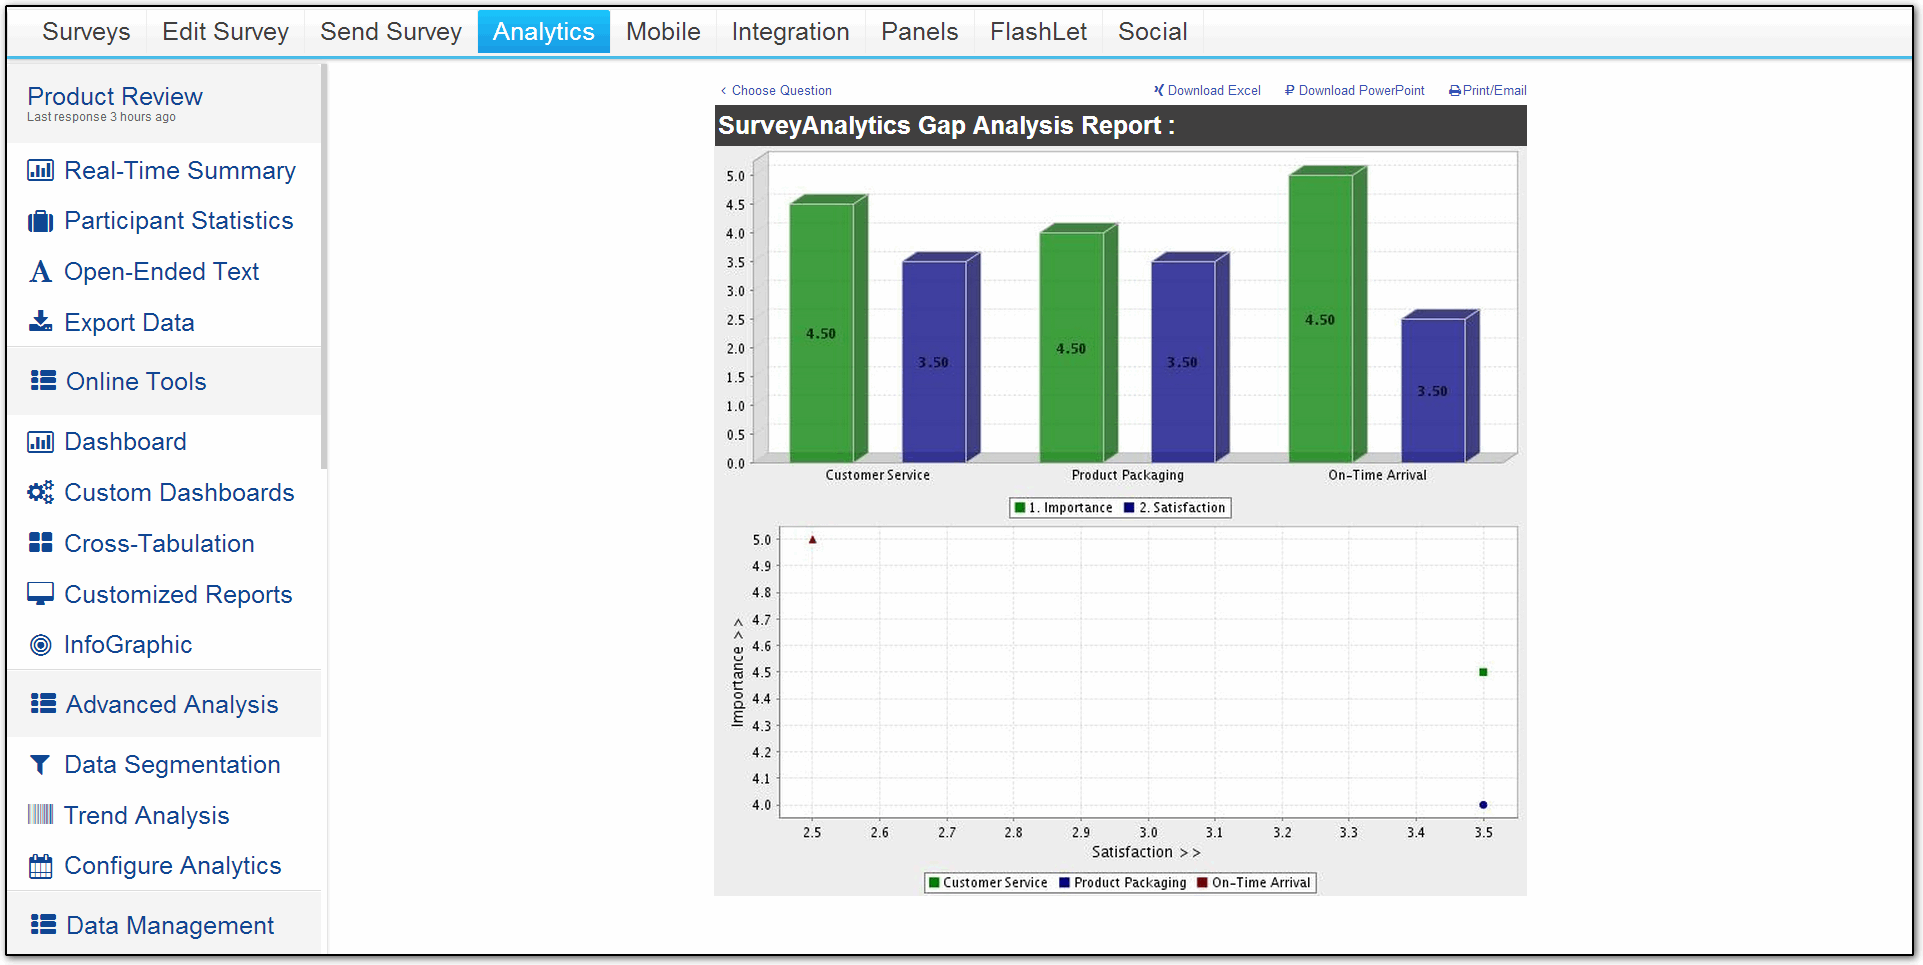
Task: Click blue Satisfaction legend swatch
Action: click(1129, 508)
